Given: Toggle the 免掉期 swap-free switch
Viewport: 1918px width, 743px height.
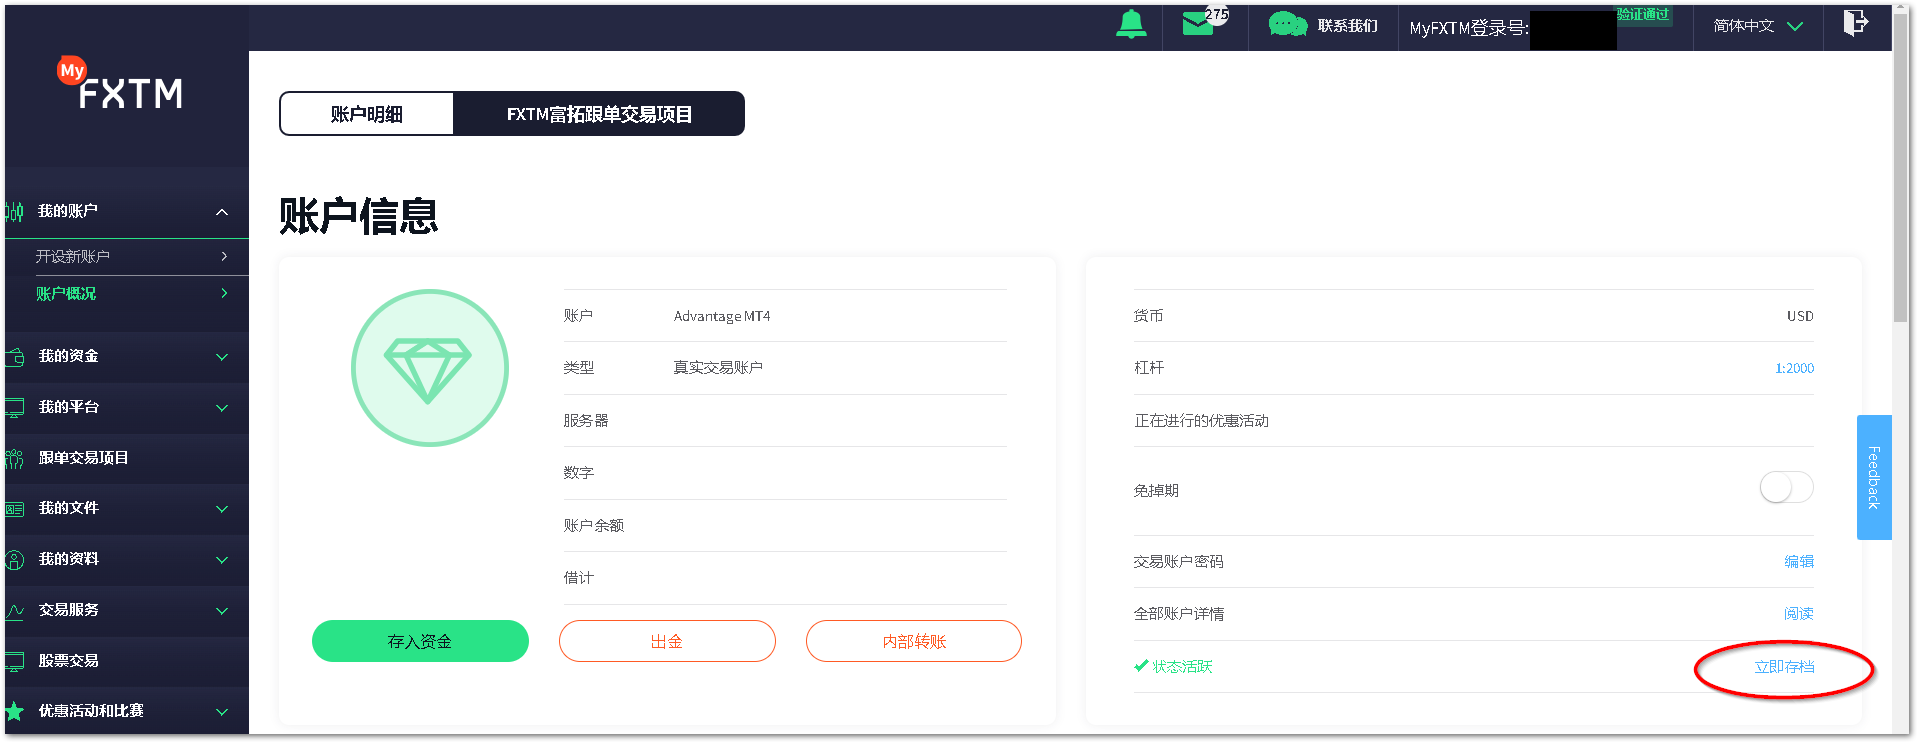Looking at the screenshot, I should coord(1786,488).
